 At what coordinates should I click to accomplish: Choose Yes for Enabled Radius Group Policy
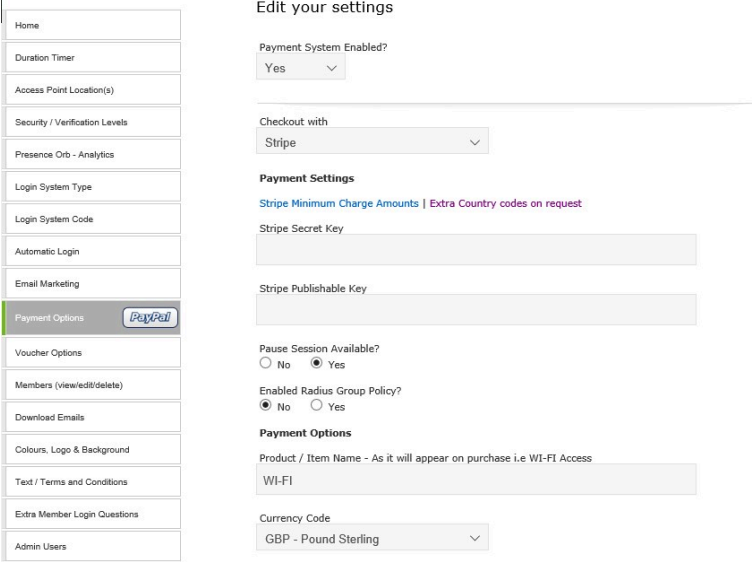pyautogui.click(x=318, y=406)
